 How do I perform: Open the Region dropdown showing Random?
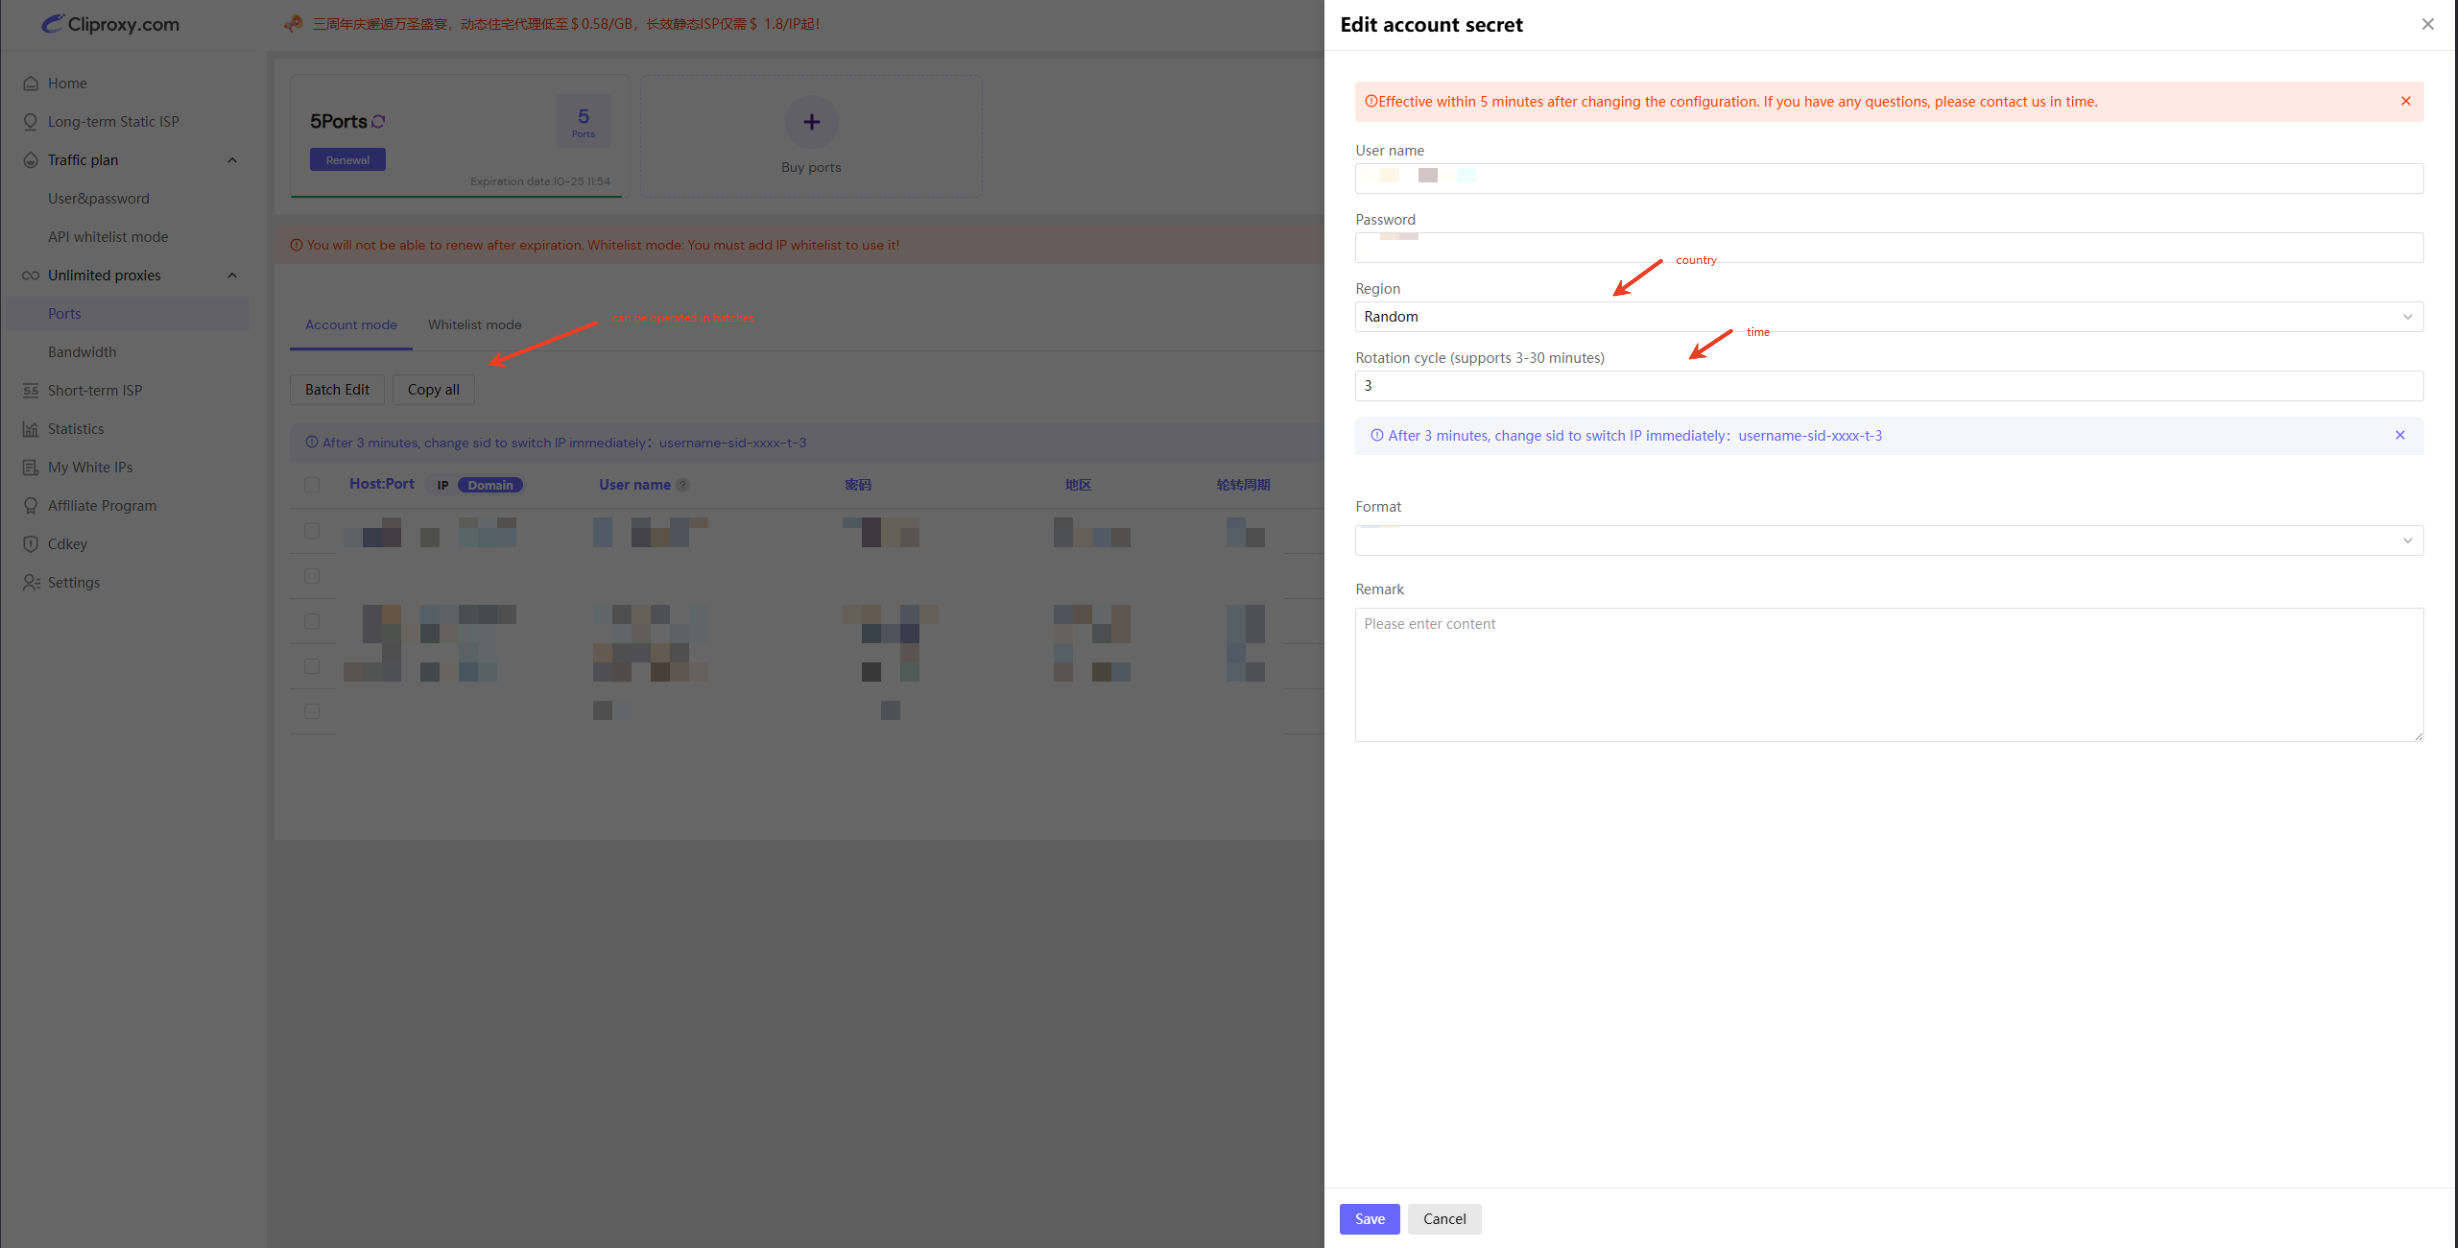[1888, 317]
